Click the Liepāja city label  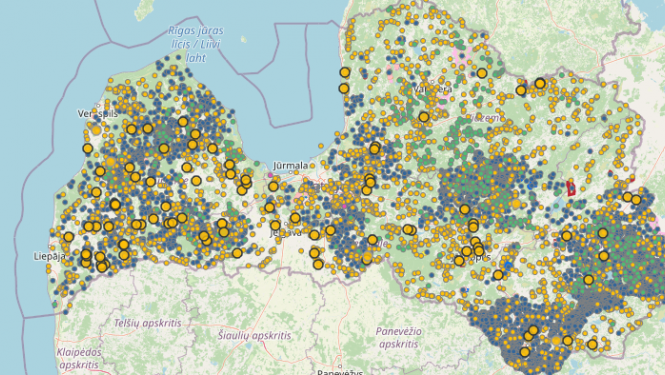pos(50,256)
